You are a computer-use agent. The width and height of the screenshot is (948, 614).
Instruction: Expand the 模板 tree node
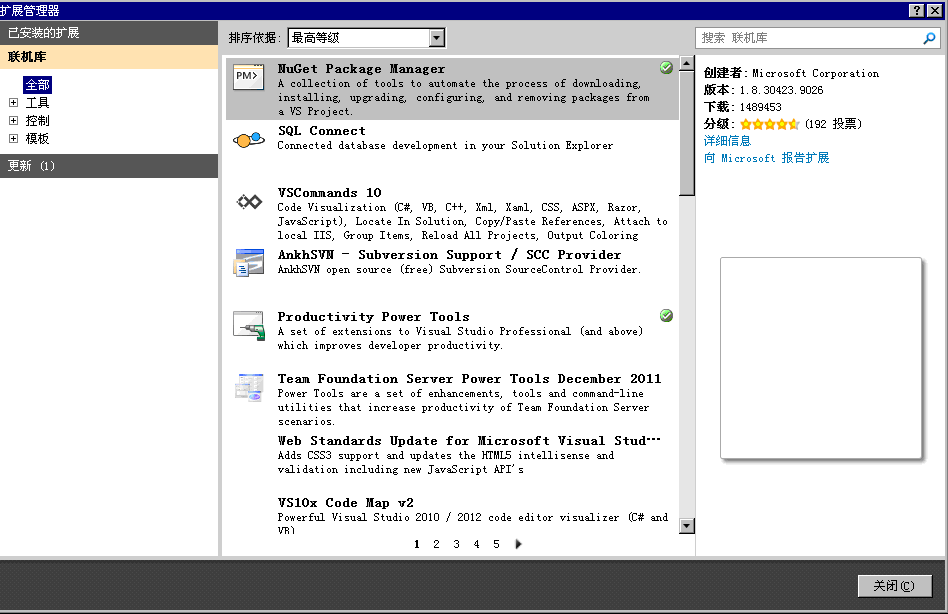[x=13, y=139]
